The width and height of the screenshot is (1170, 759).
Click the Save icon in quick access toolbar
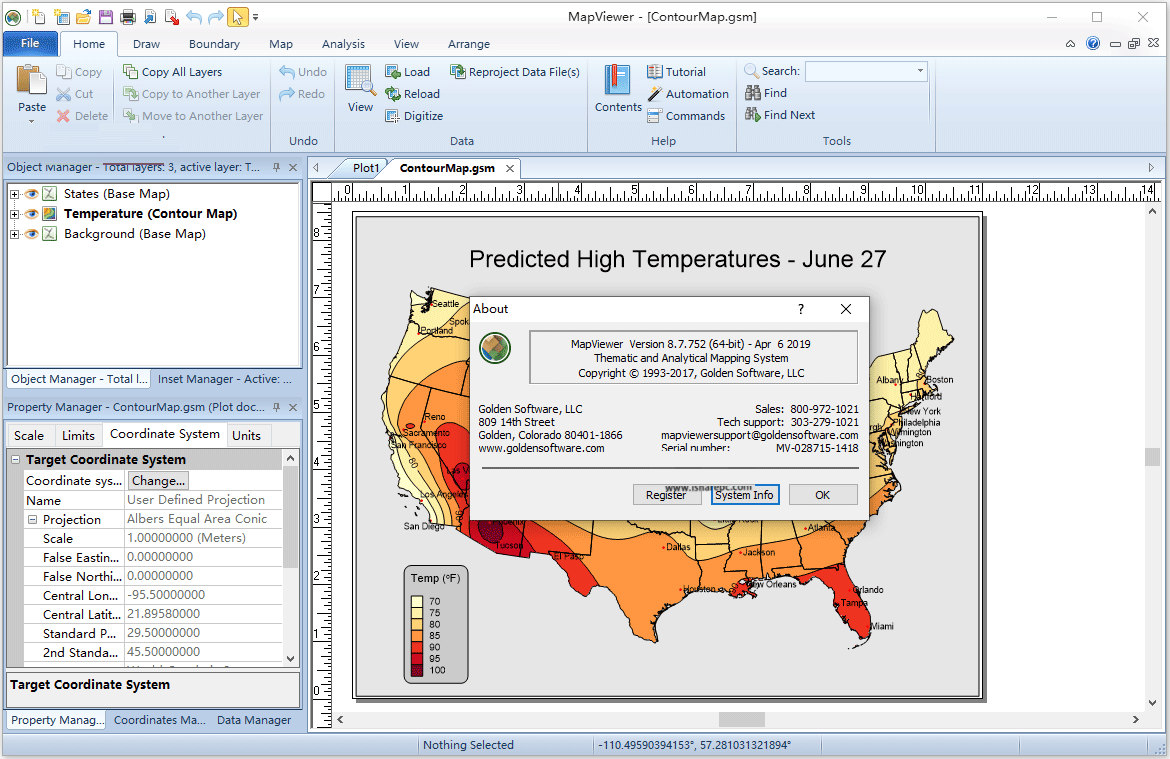pos(104,16)
